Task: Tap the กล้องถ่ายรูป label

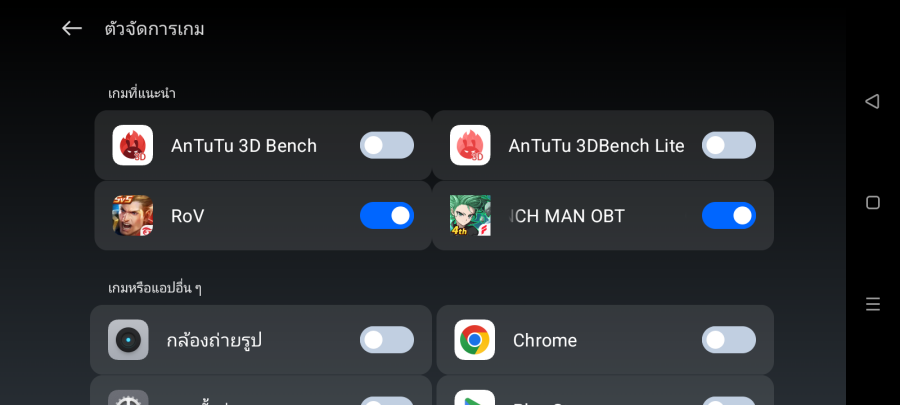Action: (x=220, y=340)
